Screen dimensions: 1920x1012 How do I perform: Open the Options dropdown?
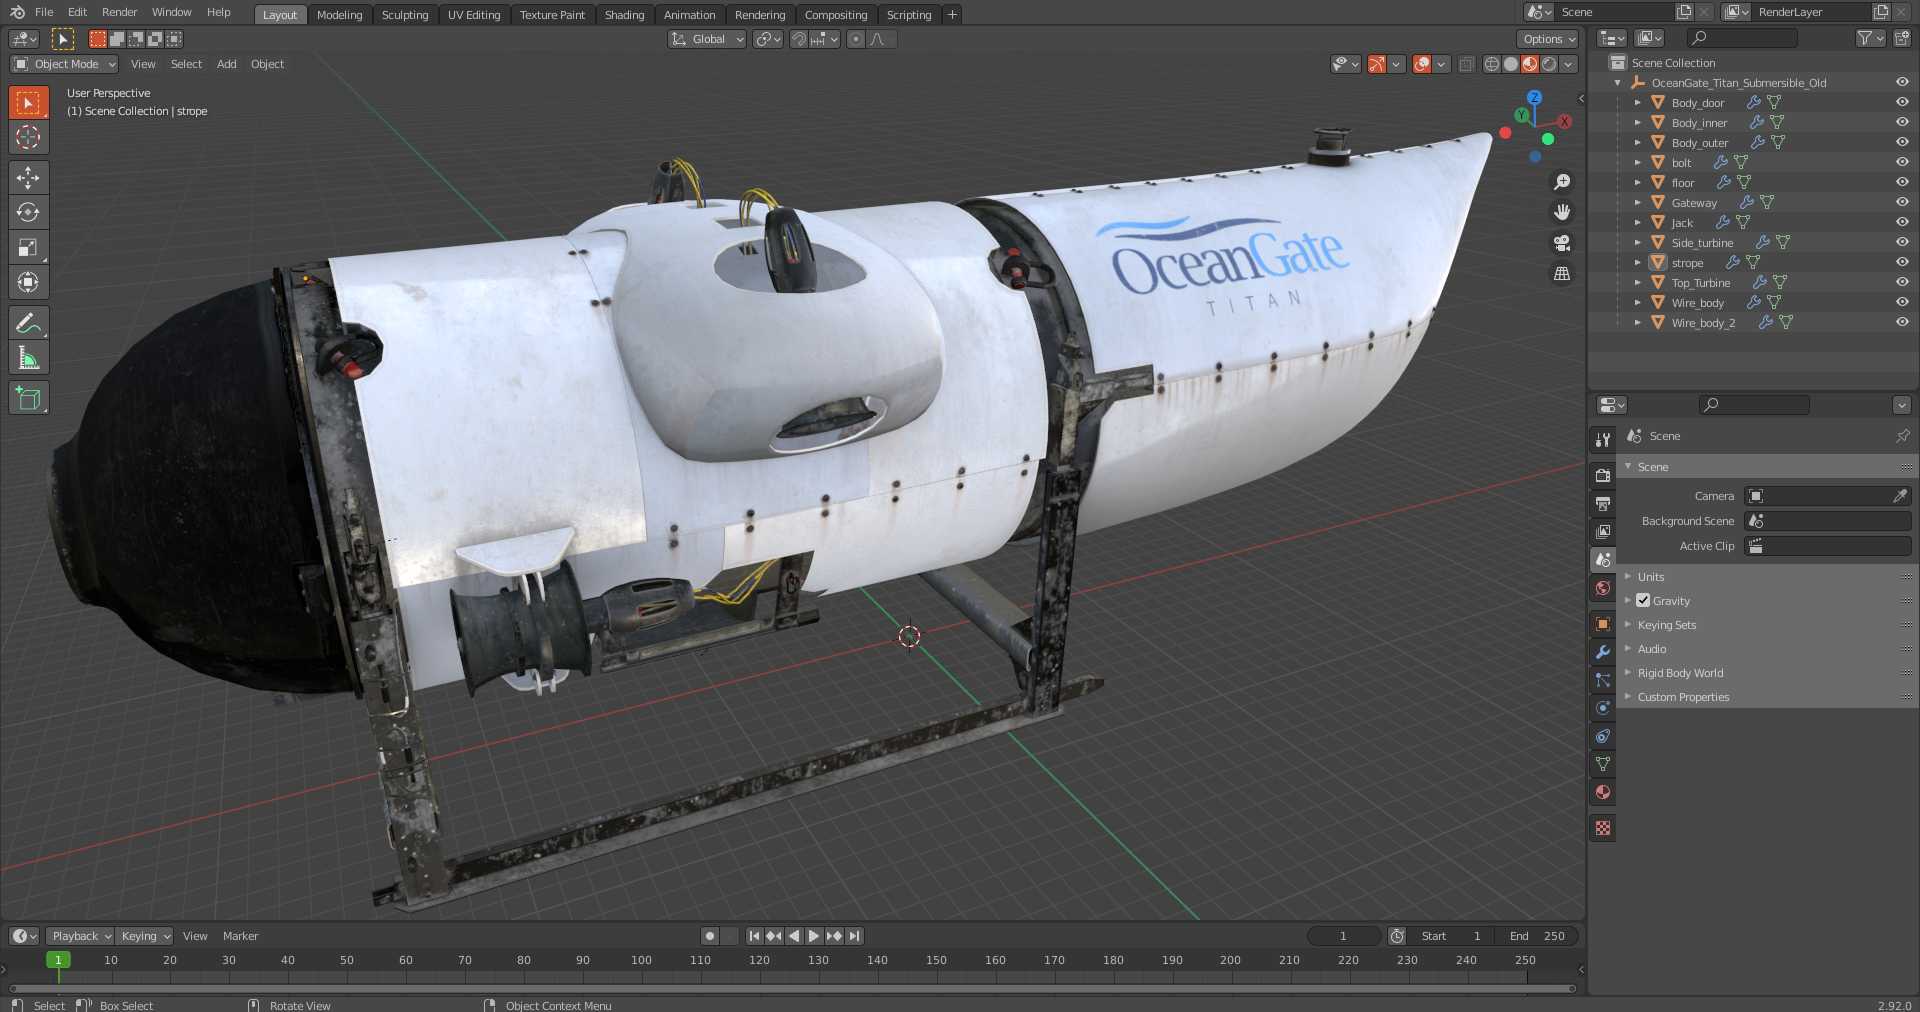[1548, 39]
